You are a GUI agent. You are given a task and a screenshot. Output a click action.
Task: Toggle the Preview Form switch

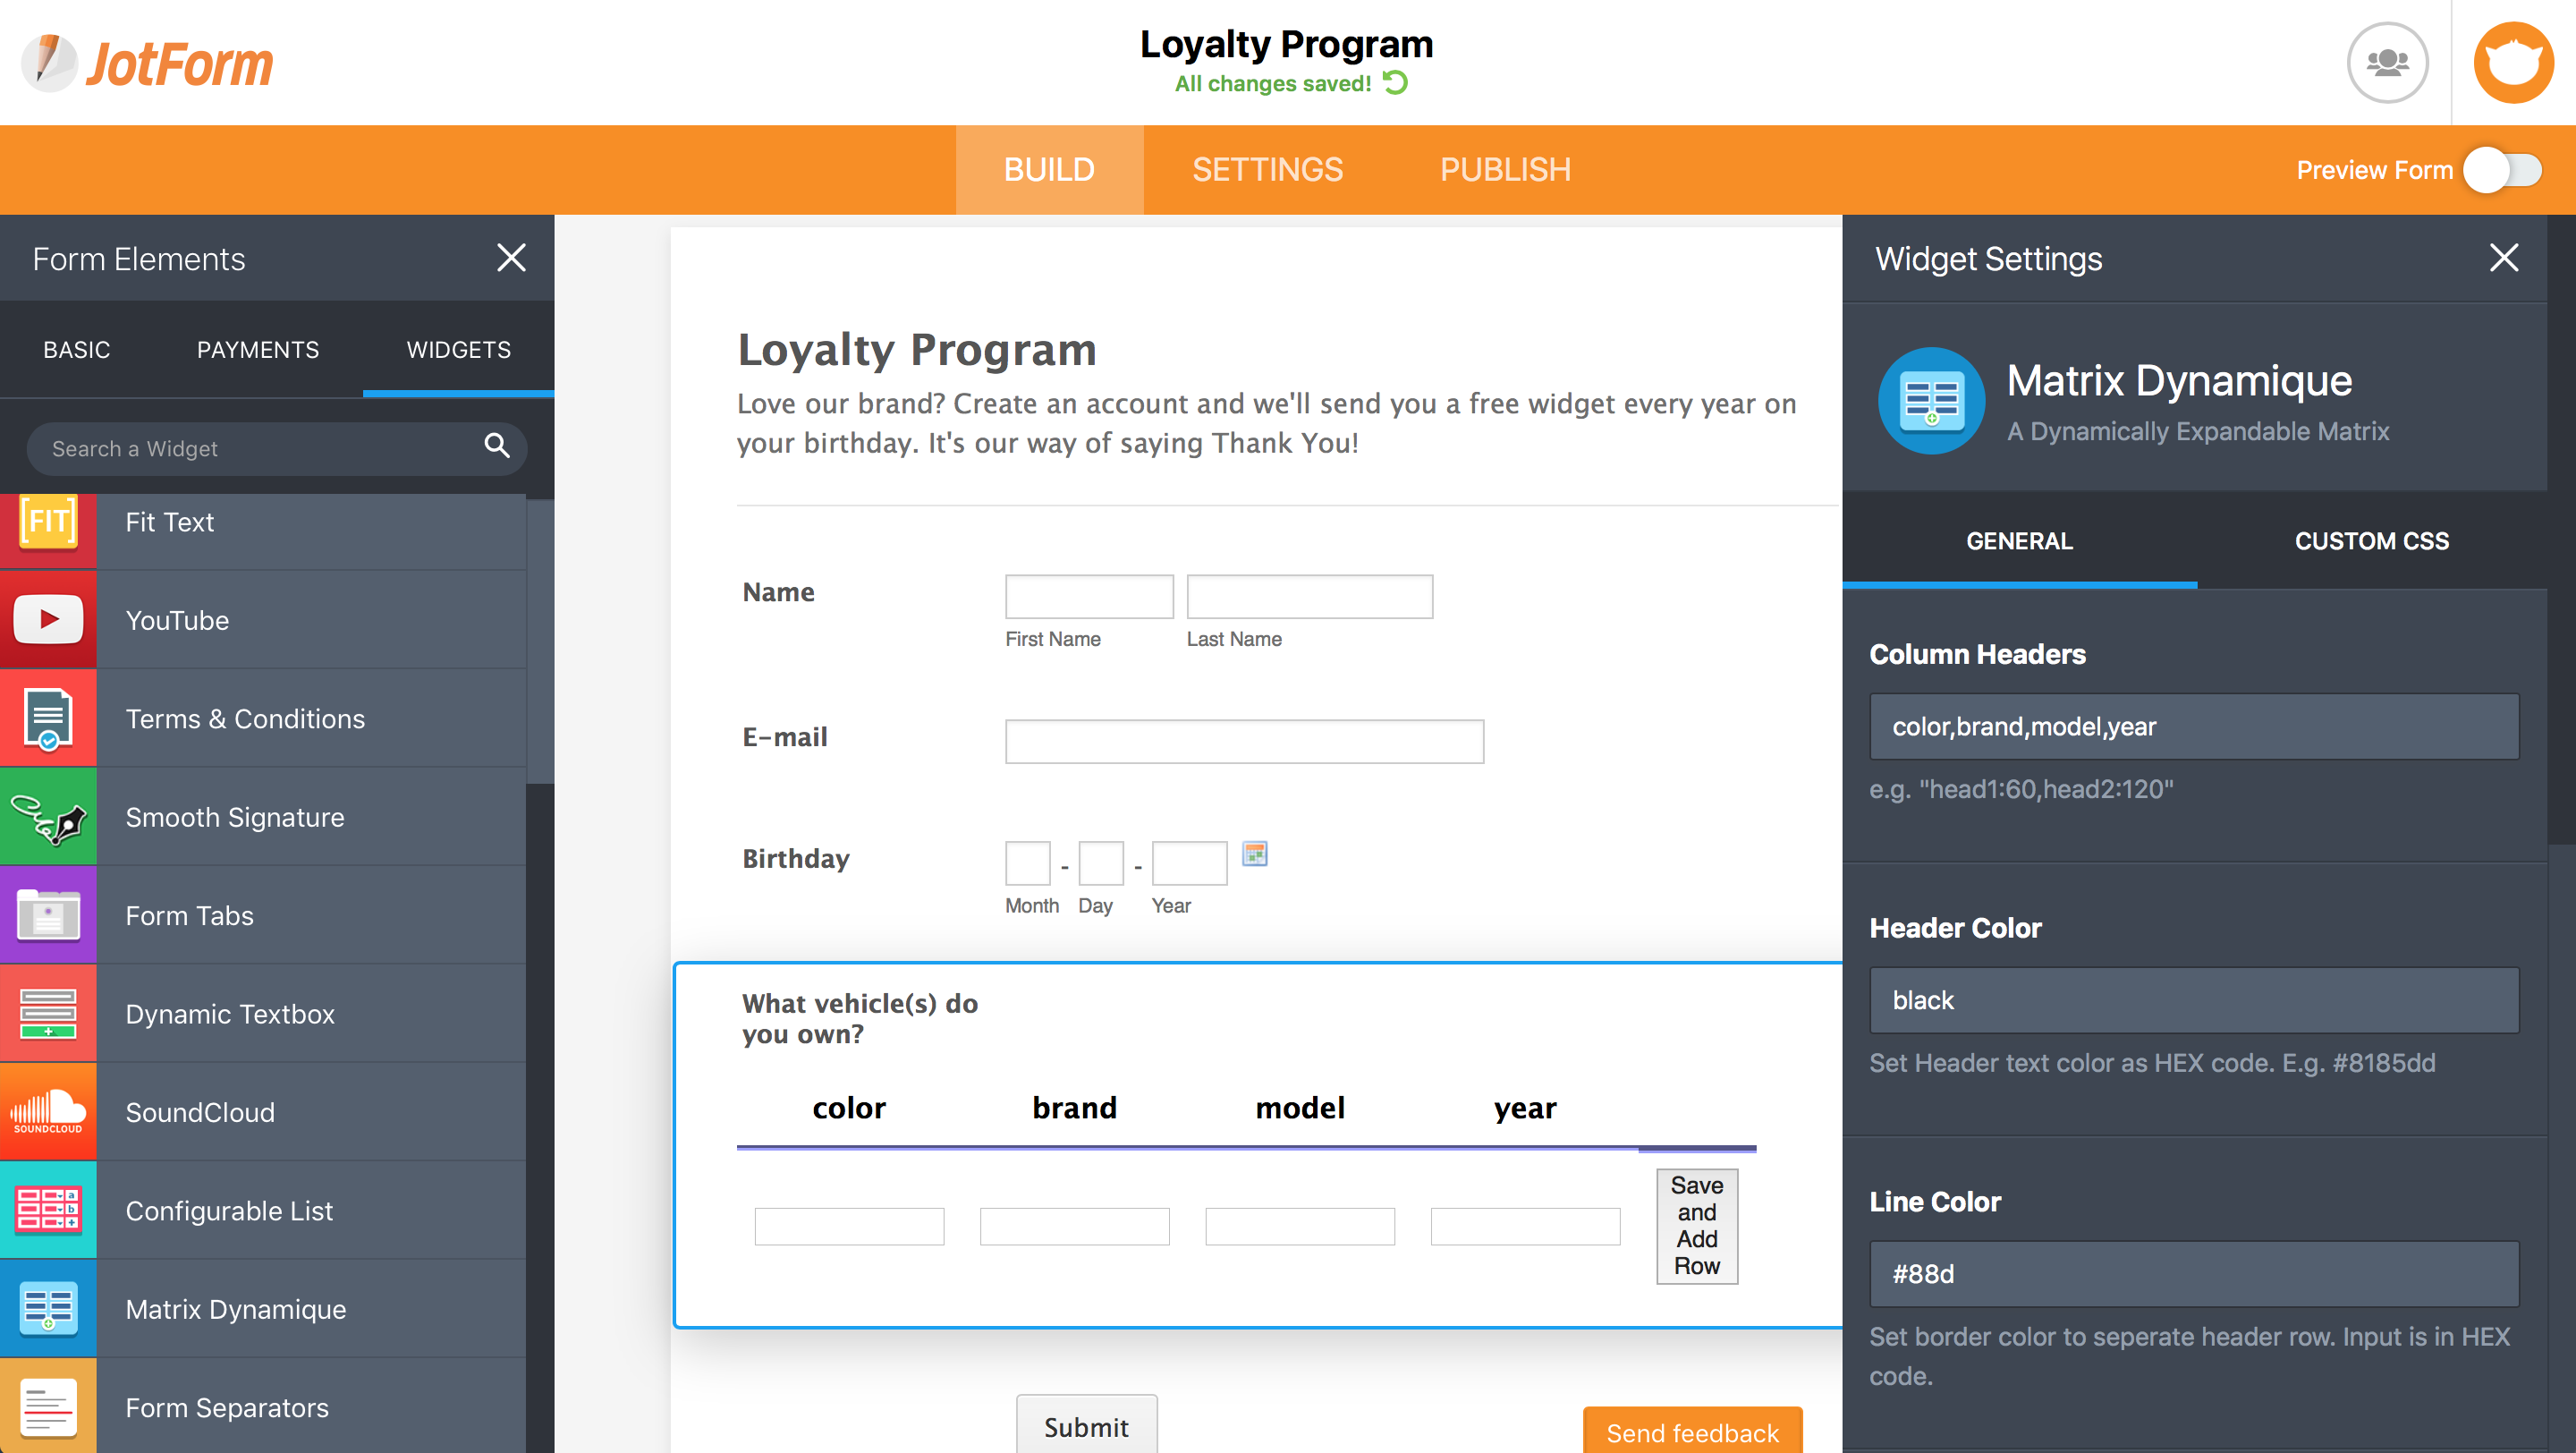(x=2509, y=170)
